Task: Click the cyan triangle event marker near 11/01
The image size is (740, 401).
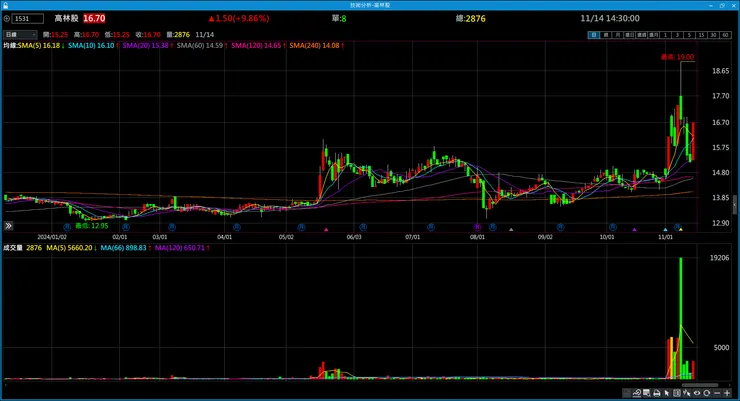Action: [665, 230]
